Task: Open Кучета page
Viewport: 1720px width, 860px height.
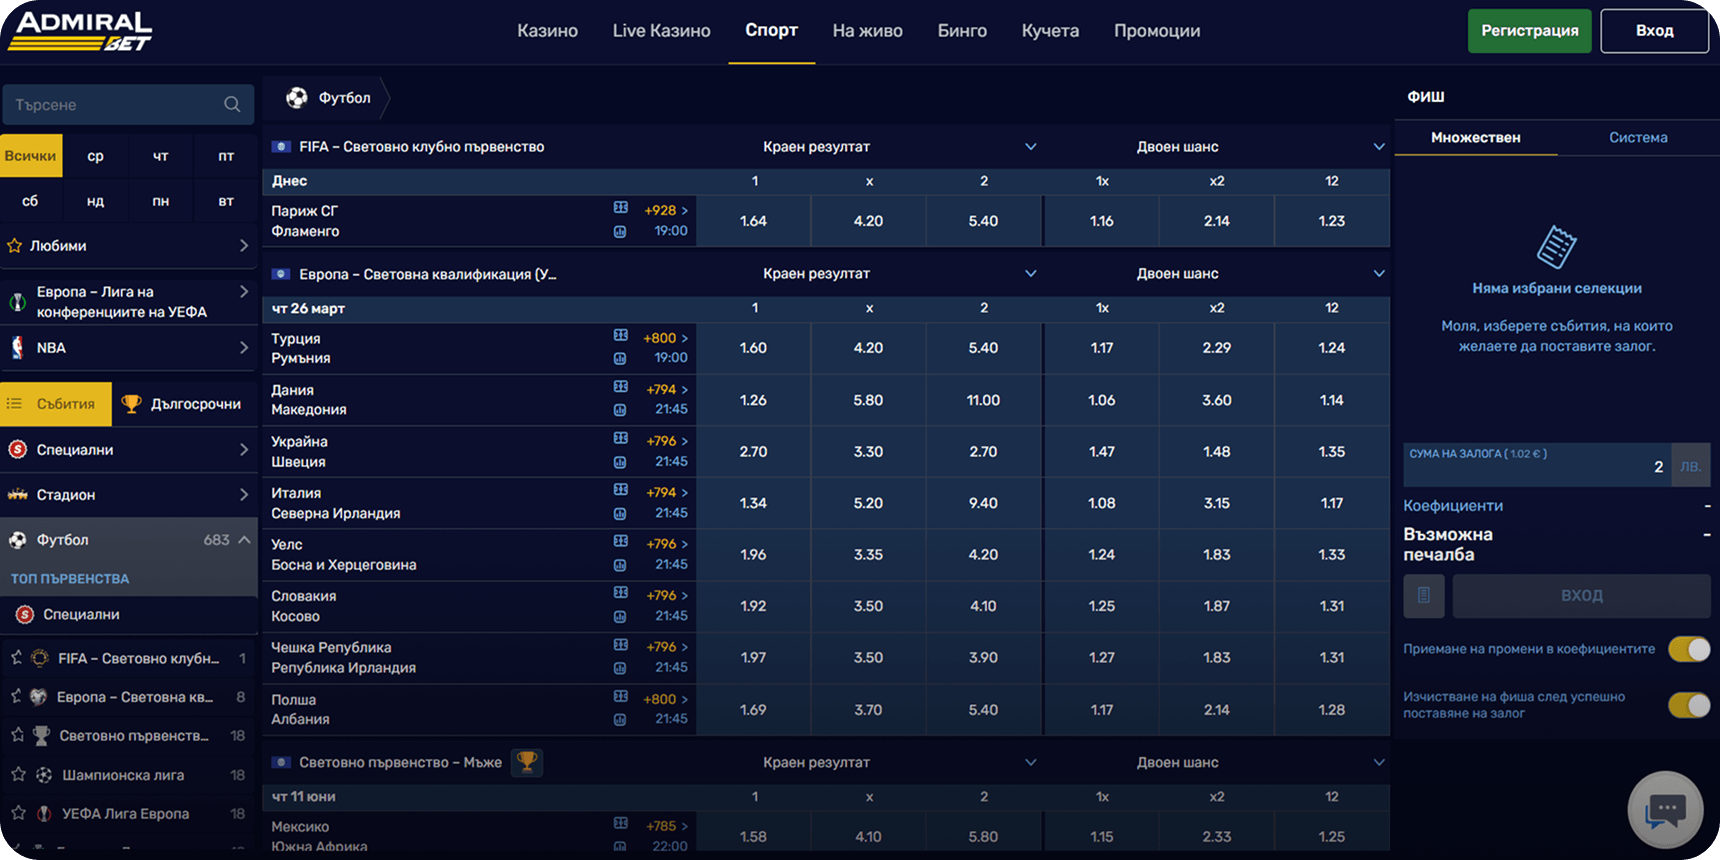Action: (x=1050, y=31)
